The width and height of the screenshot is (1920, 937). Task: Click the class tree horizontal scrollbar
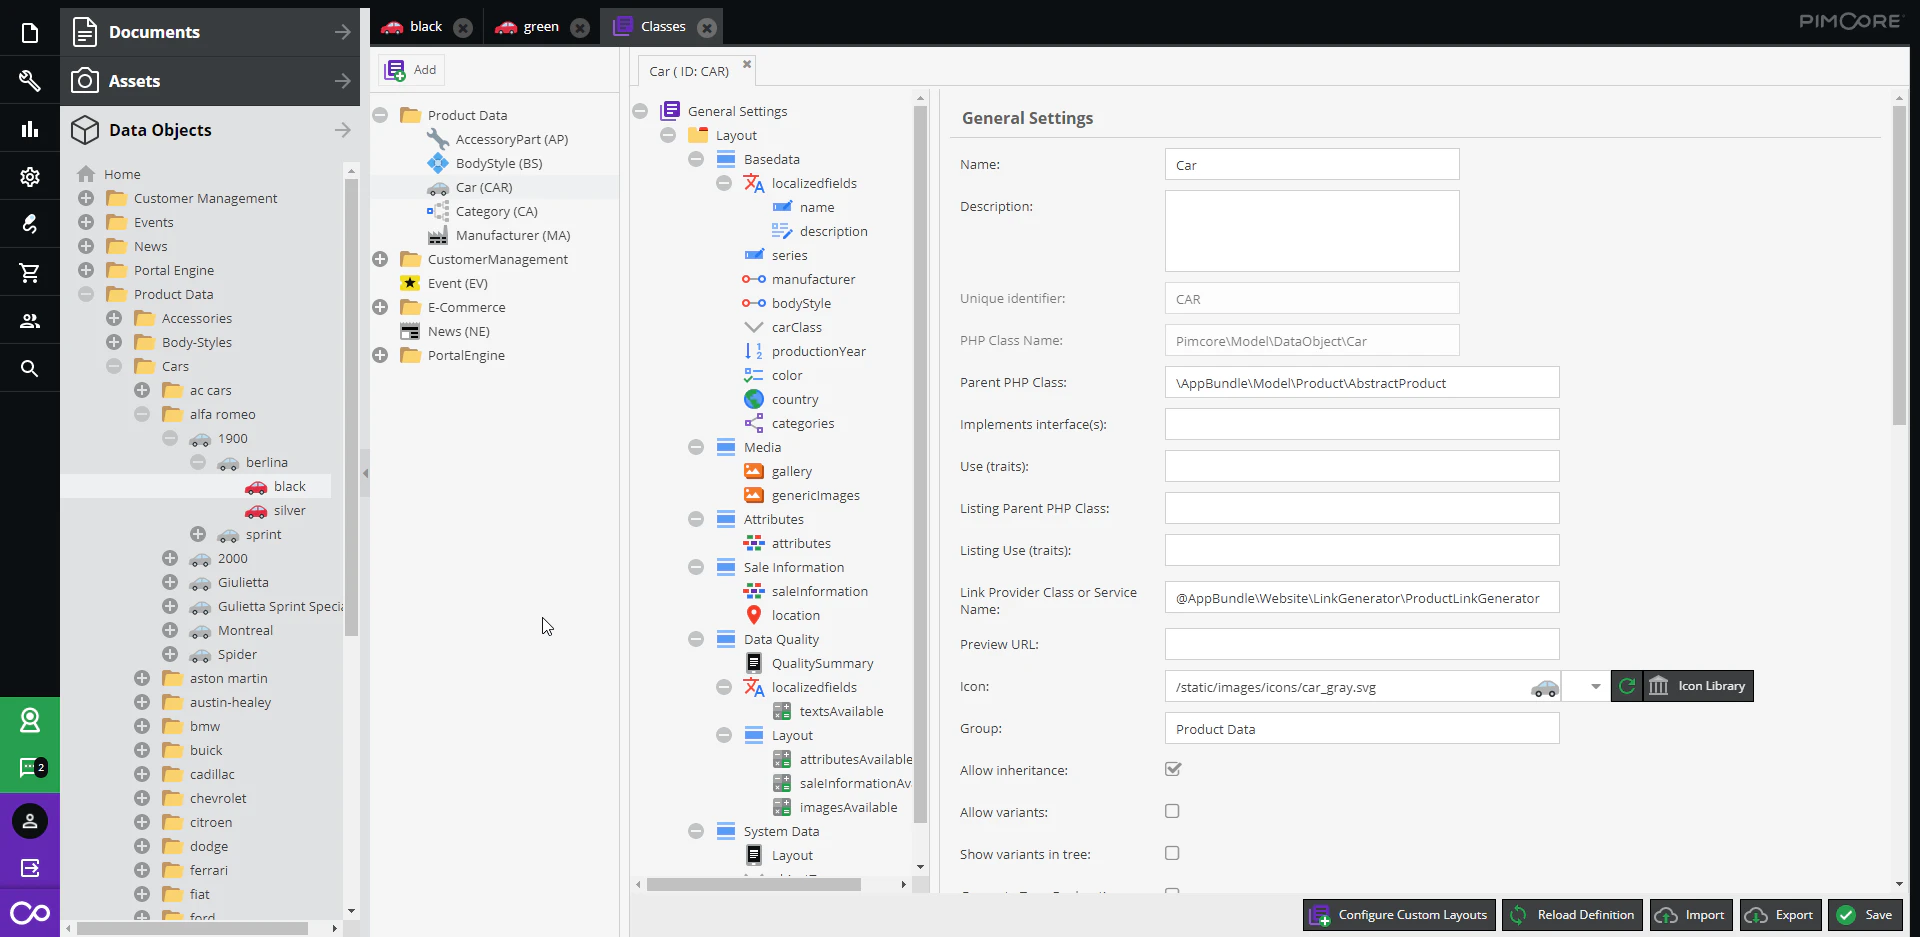click(754, 884)
